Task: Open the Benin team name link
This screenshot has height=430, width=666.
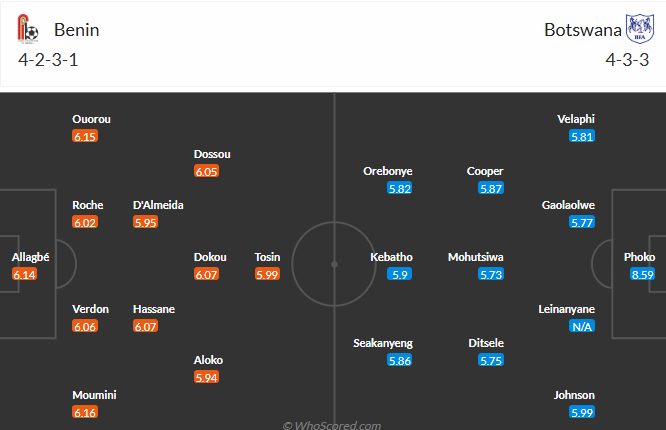Action: tap(77, 30)
